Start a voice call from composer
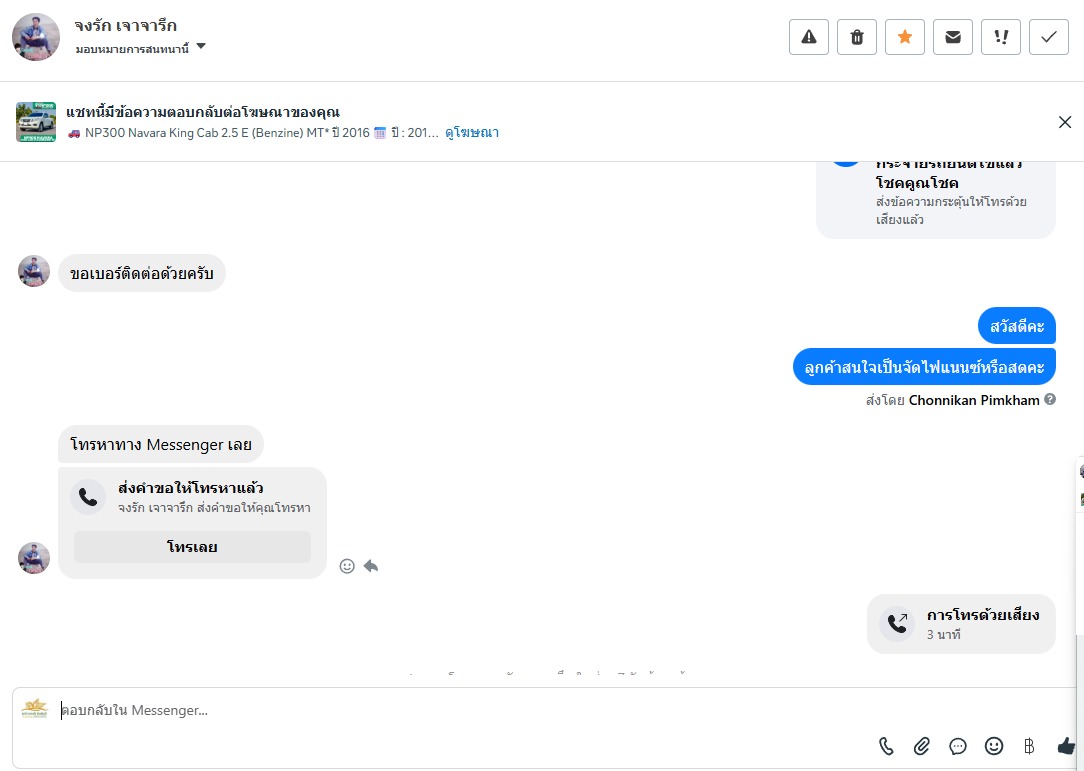 point(886,746)
